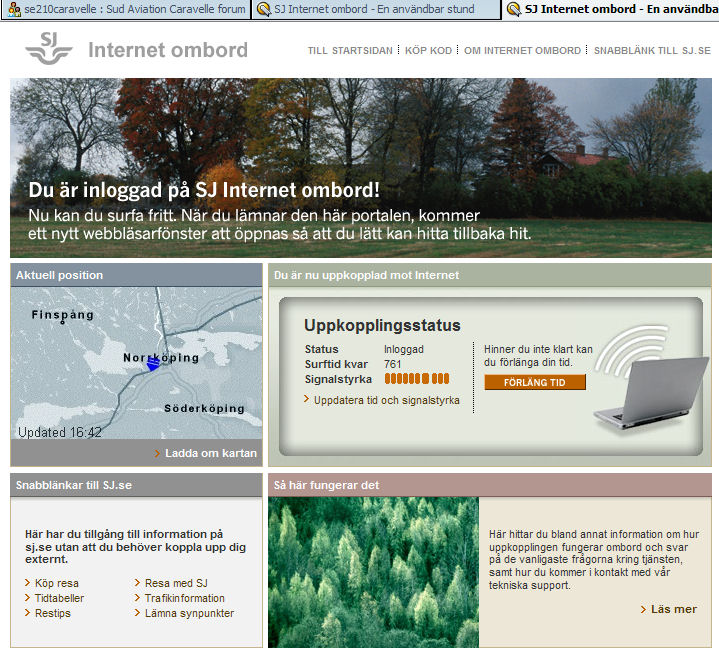Click the status value 'Inloggad'

pyautogui.click(x=404, y=349)
